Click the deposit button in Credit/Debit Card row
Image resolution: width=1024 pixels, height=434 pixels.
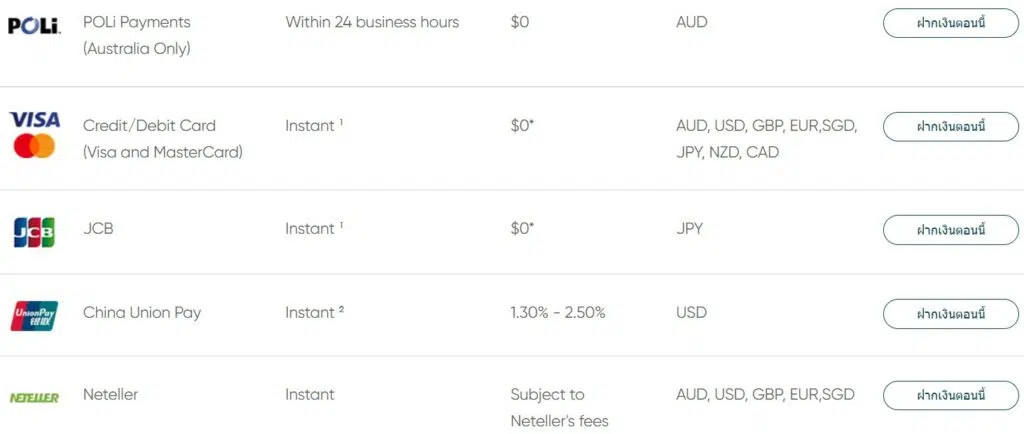(x=950, y=127)
